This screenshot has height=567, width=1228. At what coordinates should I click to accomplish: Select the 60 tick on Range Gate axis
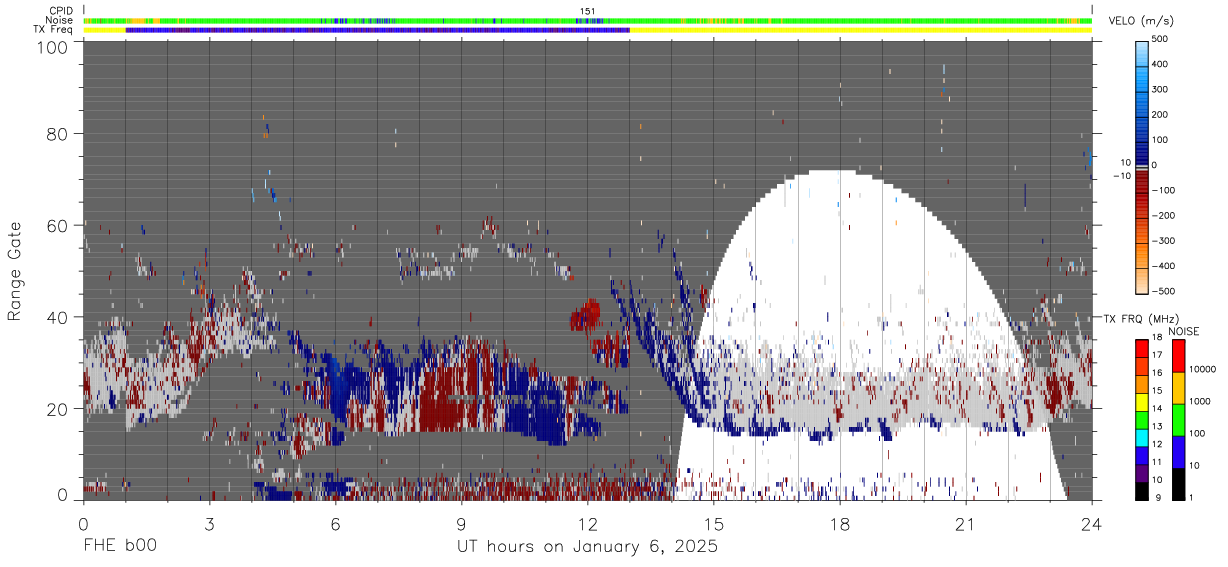tap(58, 225)
